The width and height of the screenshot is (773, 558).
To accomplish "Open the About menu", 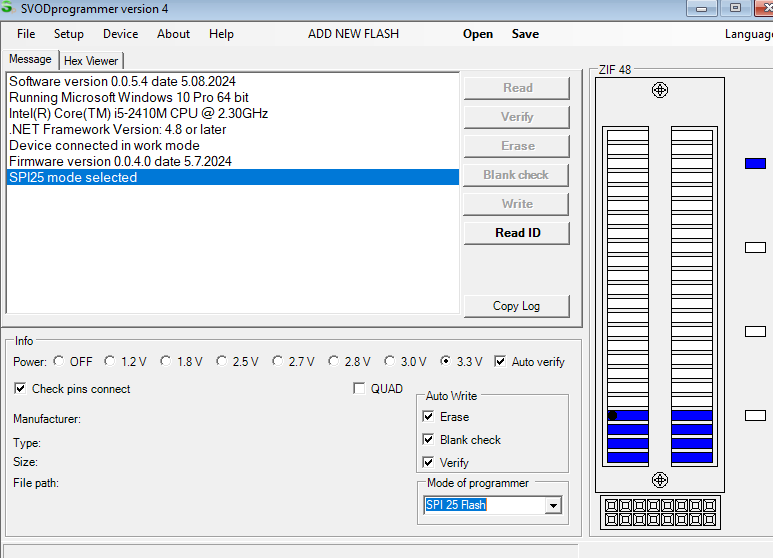I will pos(173,34).
